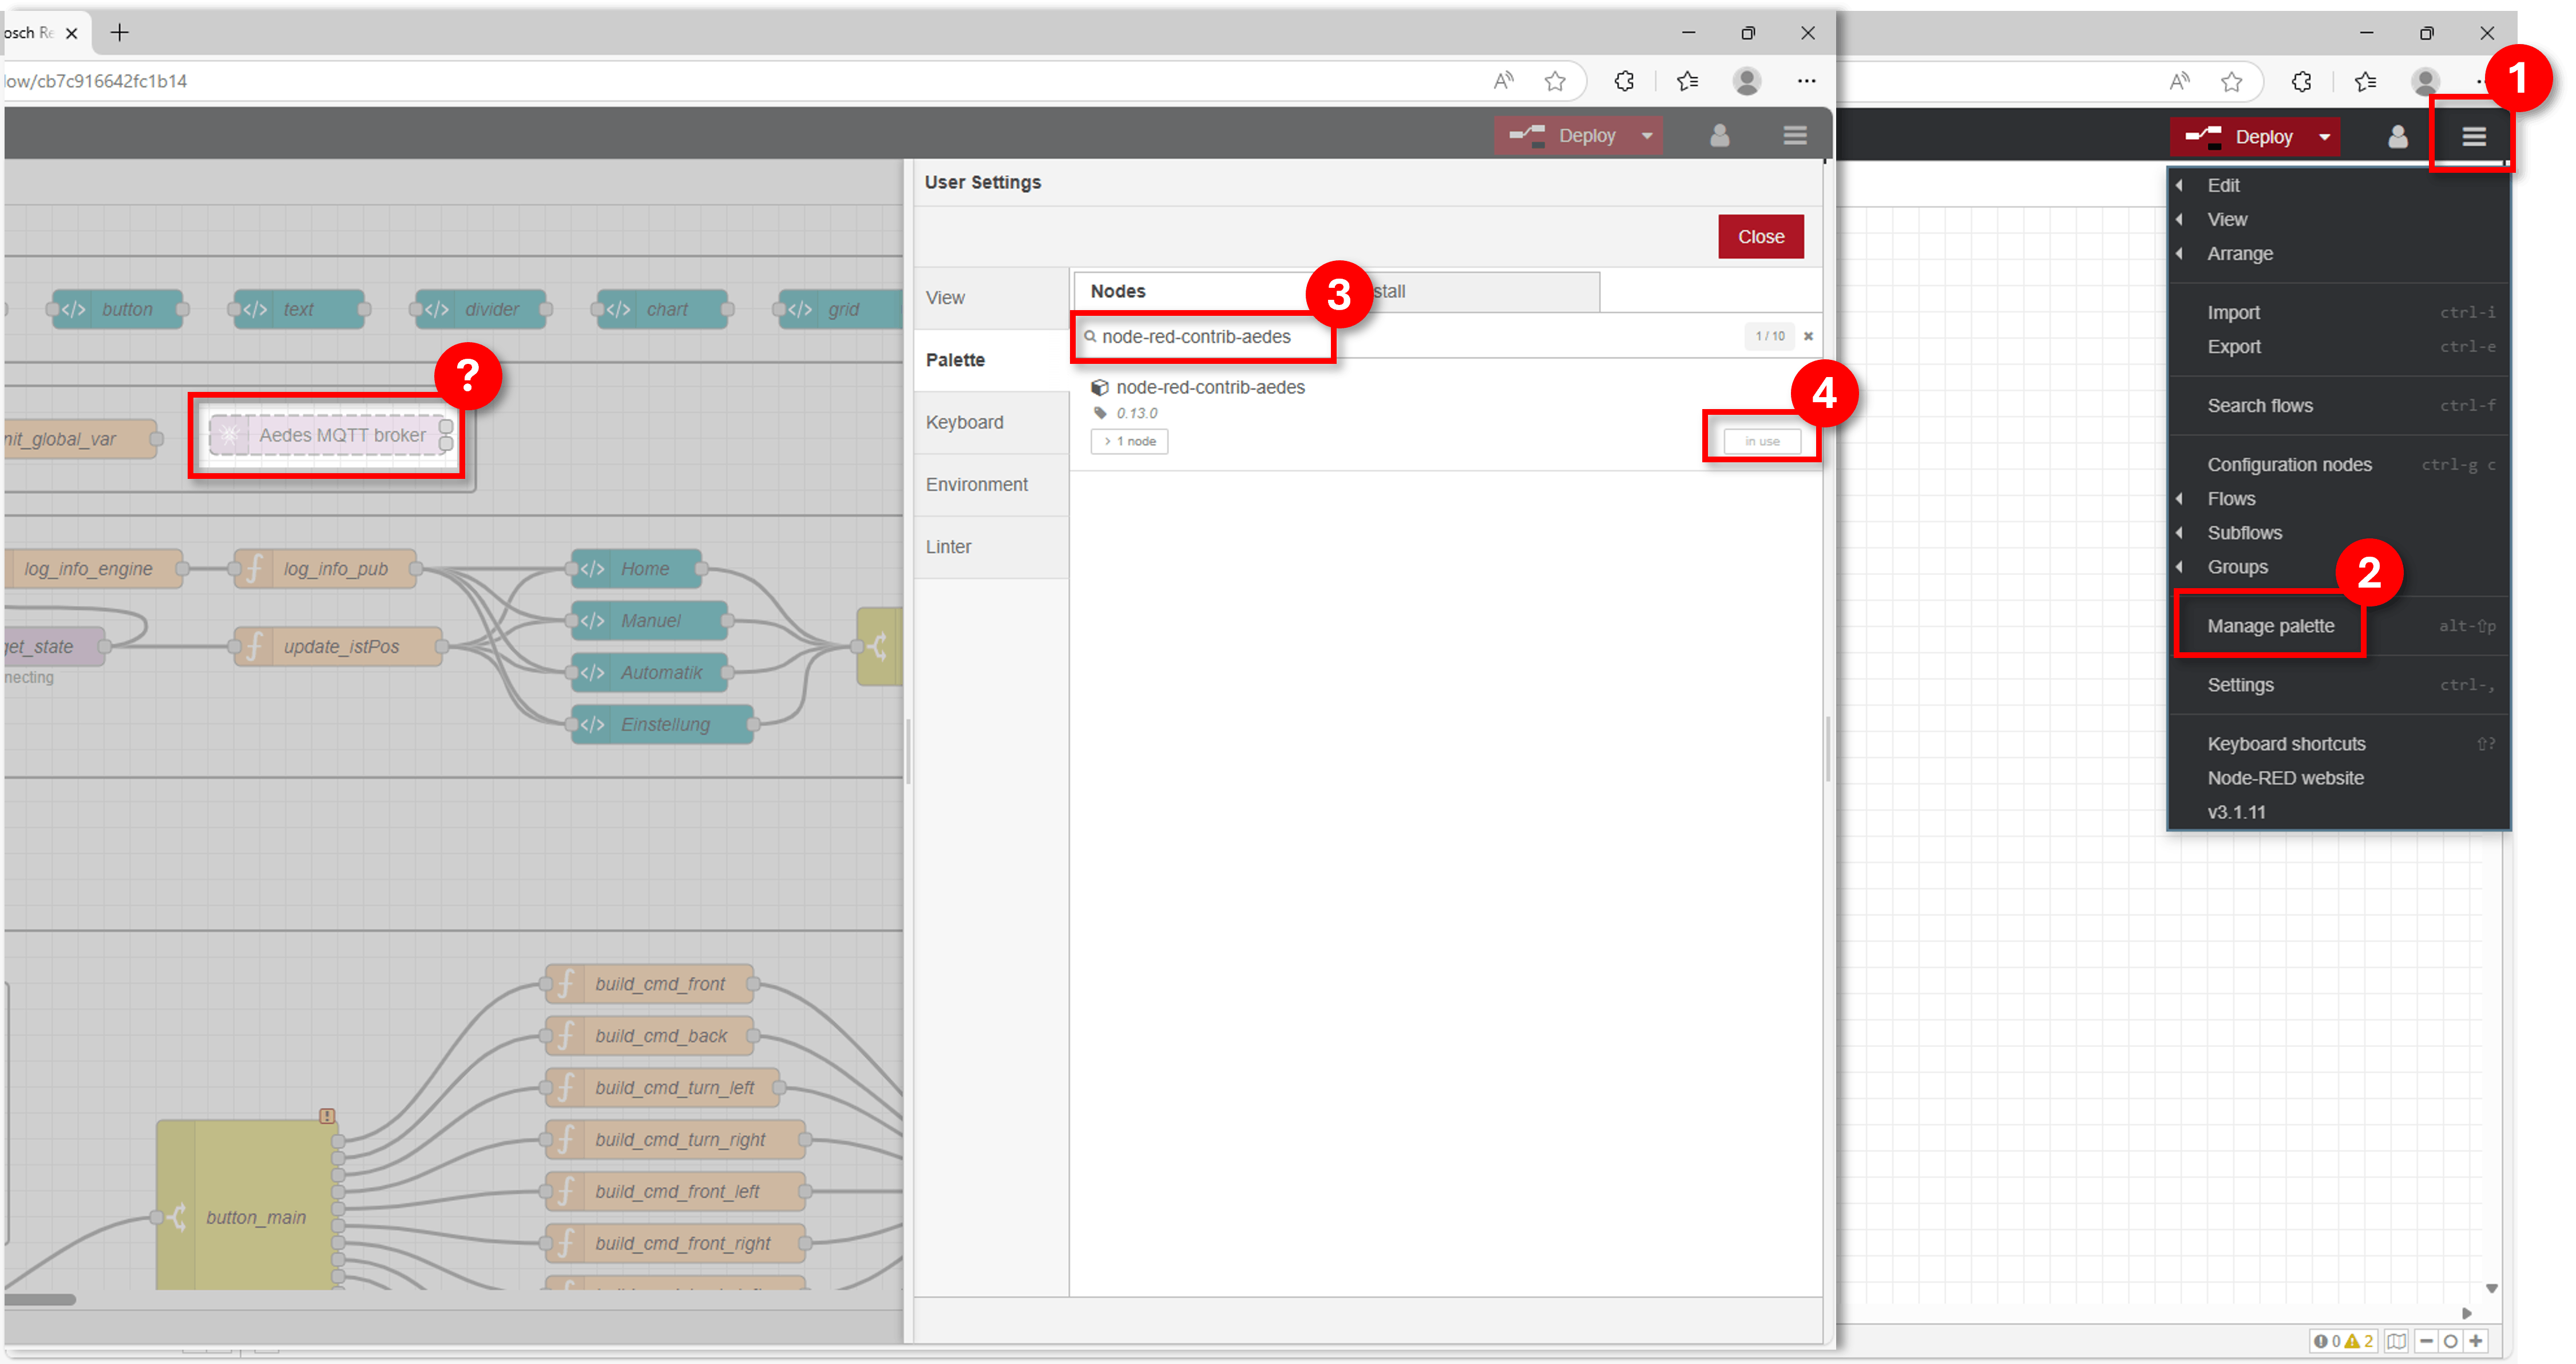Expand the View submenu
The height and width of the screenshot is (1364, 2576).
pyautogui.click(x=2338, y=219)
